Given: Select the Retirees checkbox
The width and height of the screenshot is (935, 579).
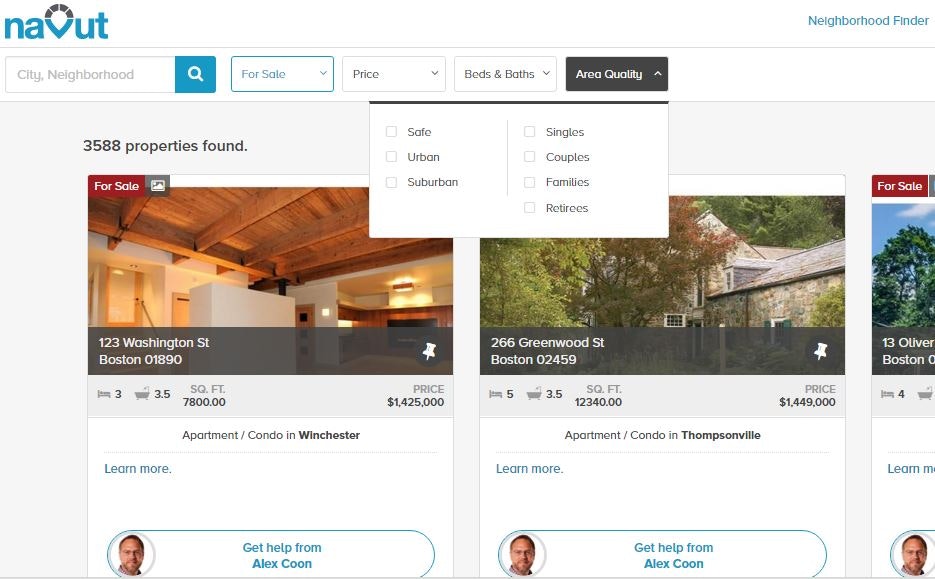Looking at the screenshot, I should tap(530, 208).
